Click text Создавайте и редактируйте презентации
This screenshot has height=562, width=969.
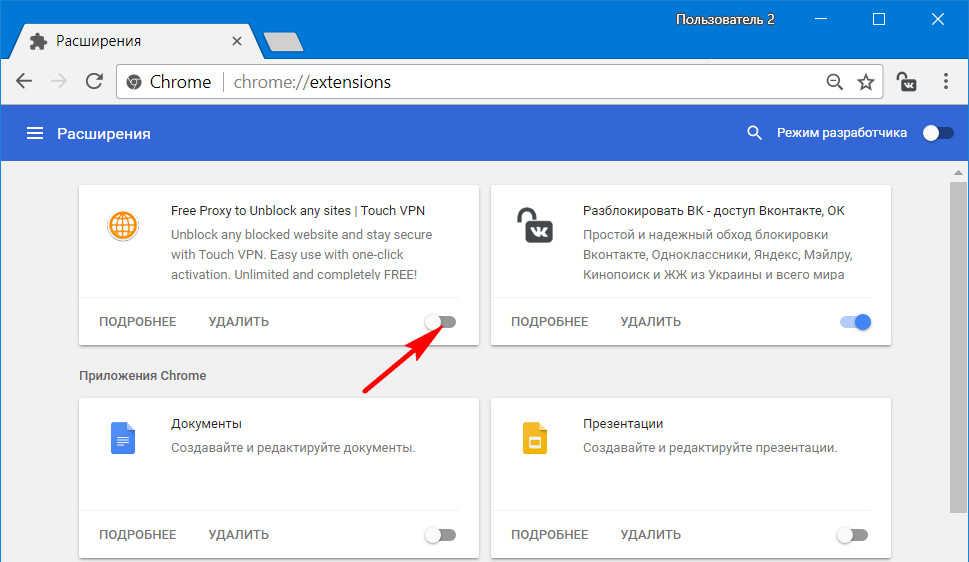[710, 448]
